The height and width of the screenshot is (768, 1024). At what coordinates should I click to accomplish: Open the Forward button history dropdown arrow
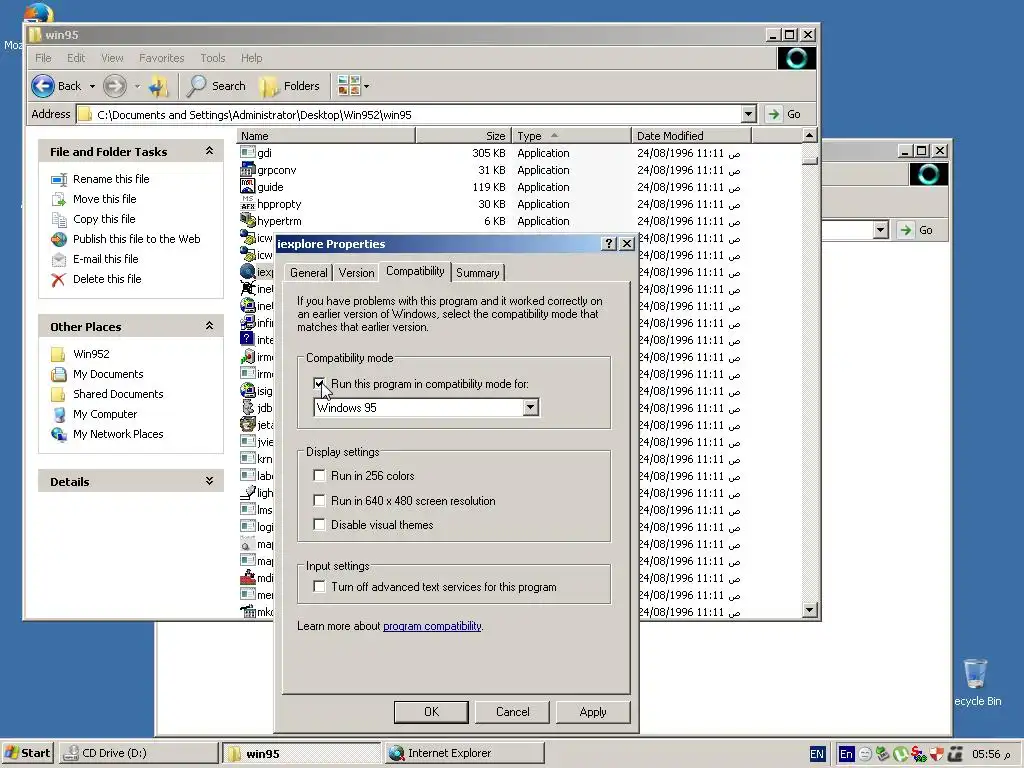click(137, 86)
